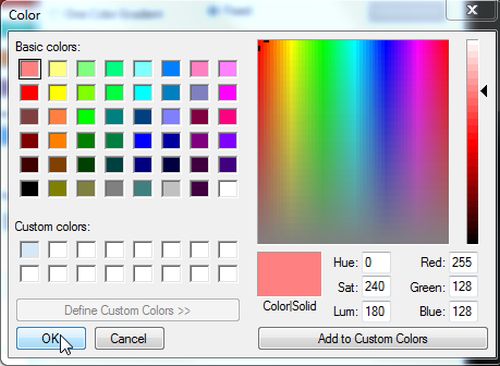The height and width of the screenshot is (366, 500).
Task: Click the Cancel button
Action: pos(129,338)
